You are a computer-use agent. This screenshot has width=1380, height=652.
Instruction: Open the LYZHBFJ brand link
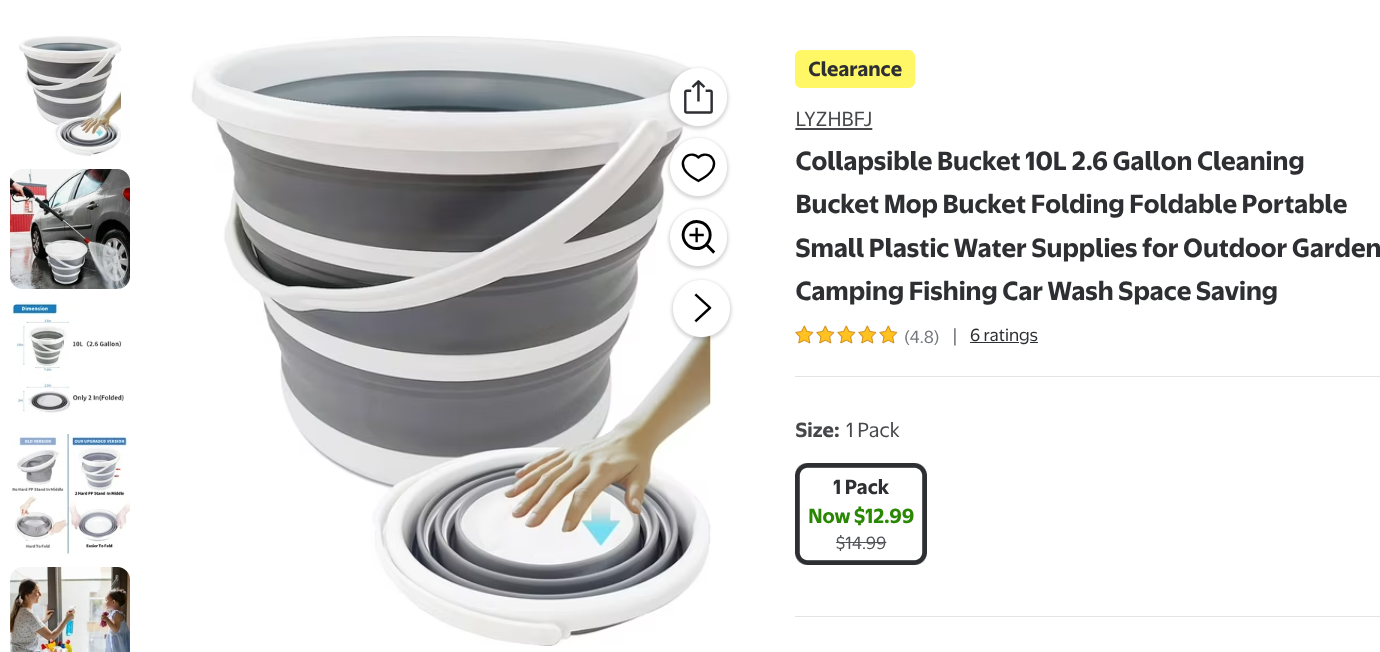point(834,119)
